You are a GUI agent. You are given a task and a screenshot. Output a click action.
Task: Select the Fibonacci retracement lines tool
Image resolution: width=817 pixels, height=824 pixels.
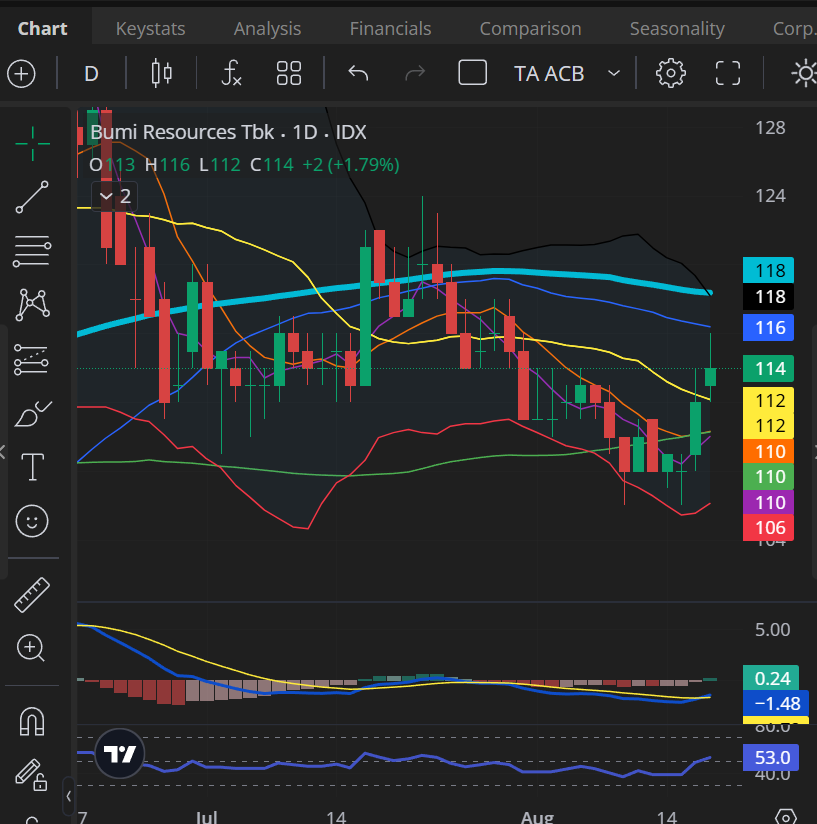pos(32,251)
